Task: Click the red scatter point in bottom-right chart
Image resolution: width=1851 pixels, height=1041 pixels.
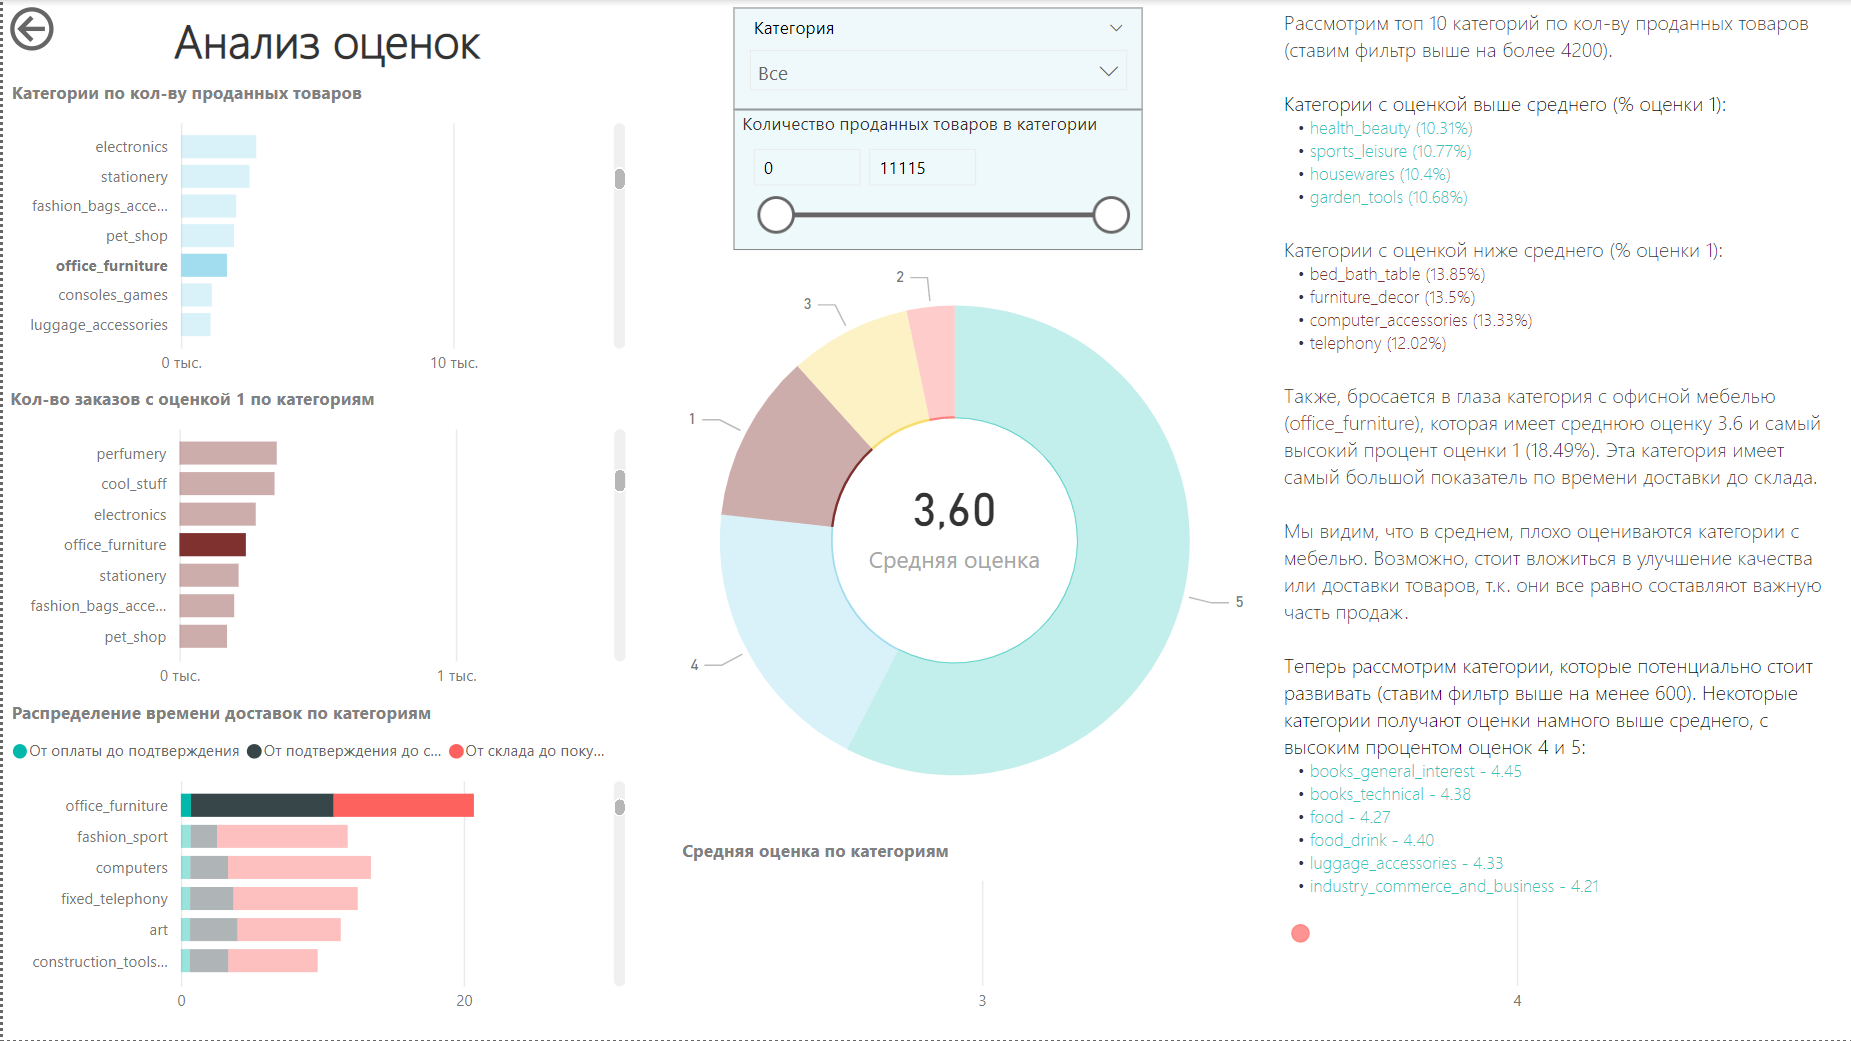Action: pos(1300,932)
